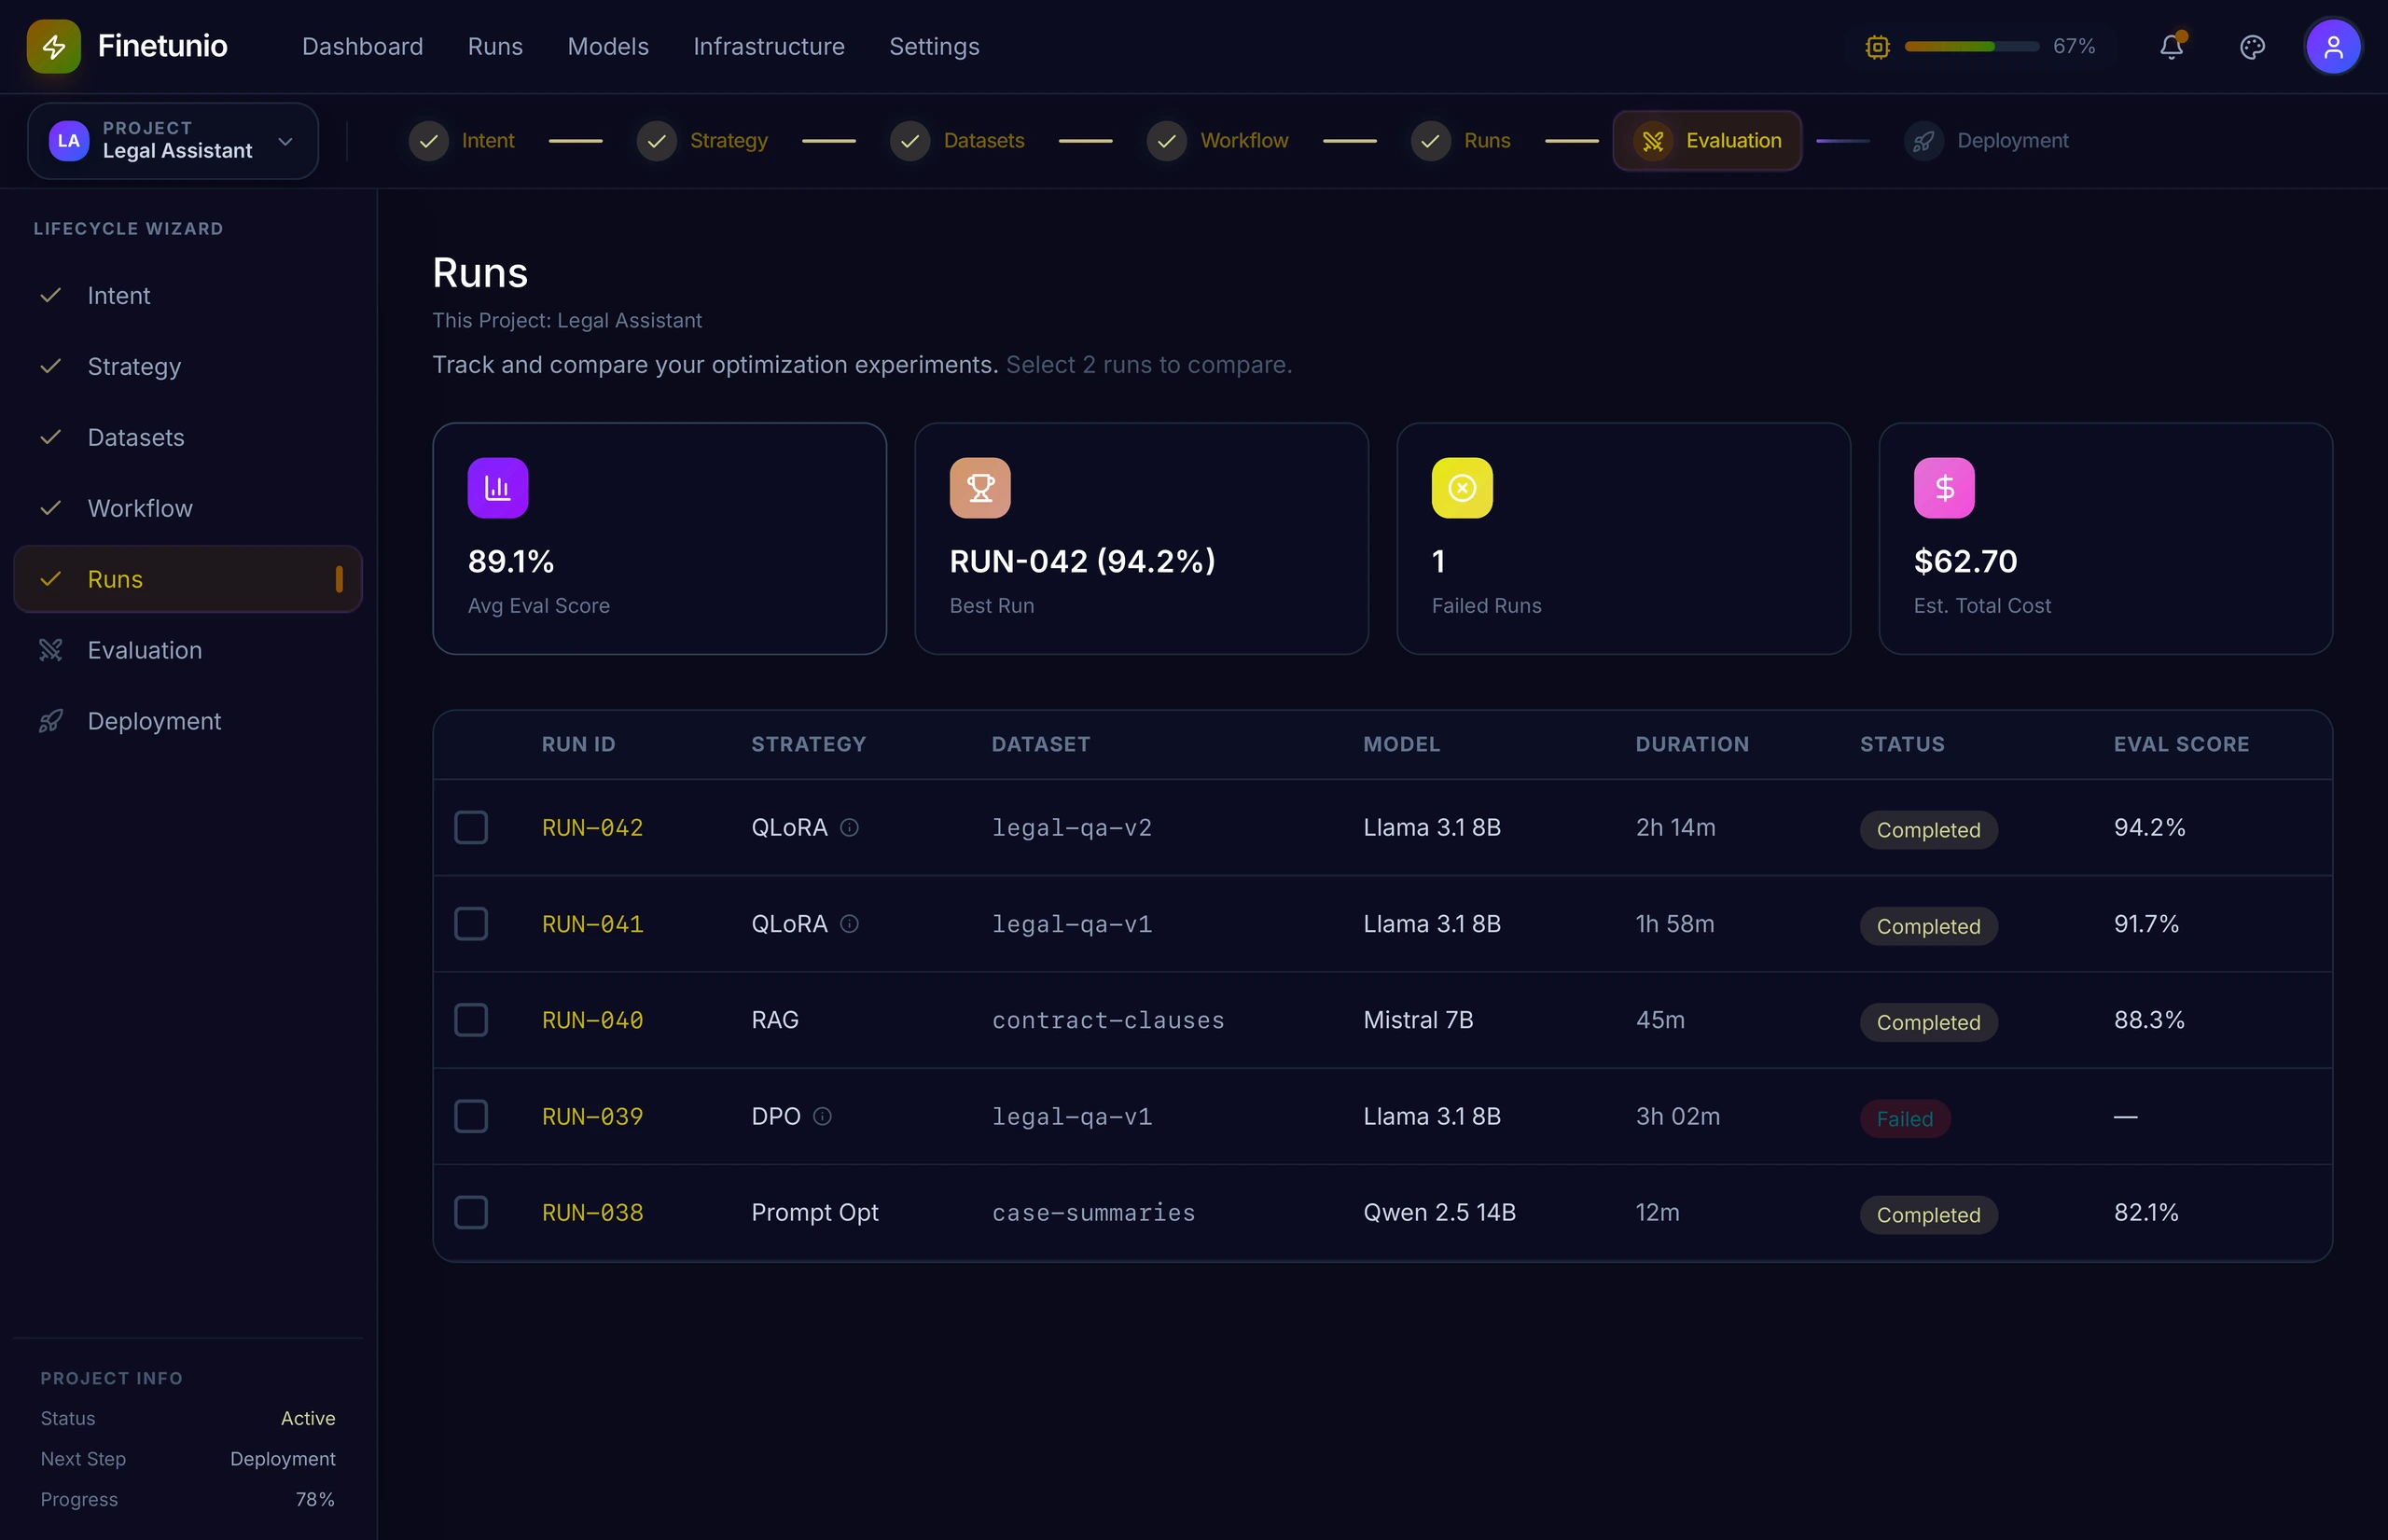Show QLoRA info for RUN-042

pyautogui.click(x=849, y=827)
